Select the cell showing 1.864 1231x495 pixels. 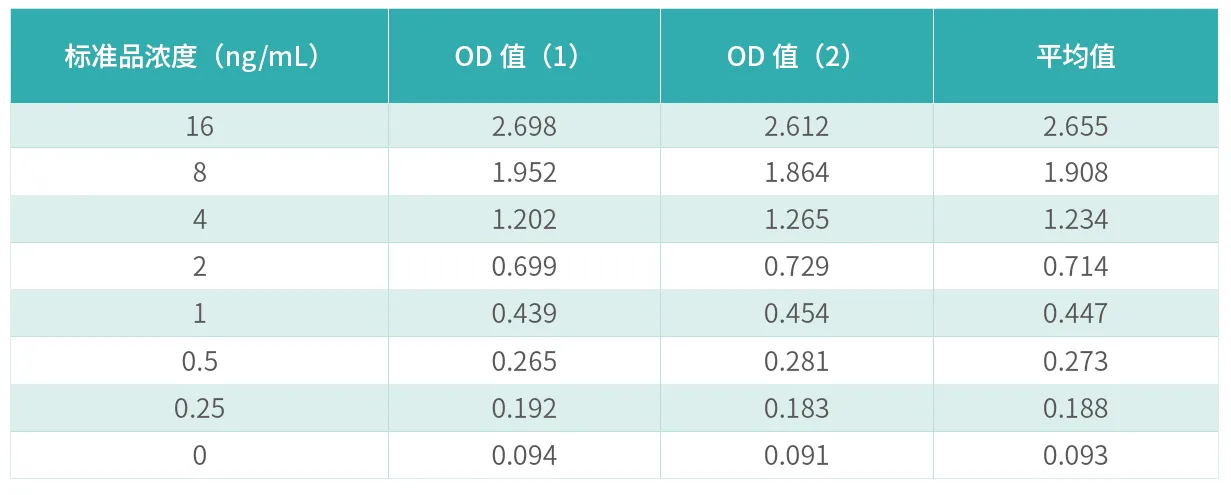click(797, 173)
